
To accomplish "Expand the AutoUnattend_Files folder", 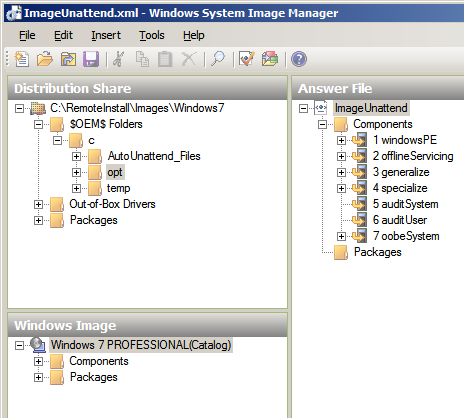I will point(76,156).
